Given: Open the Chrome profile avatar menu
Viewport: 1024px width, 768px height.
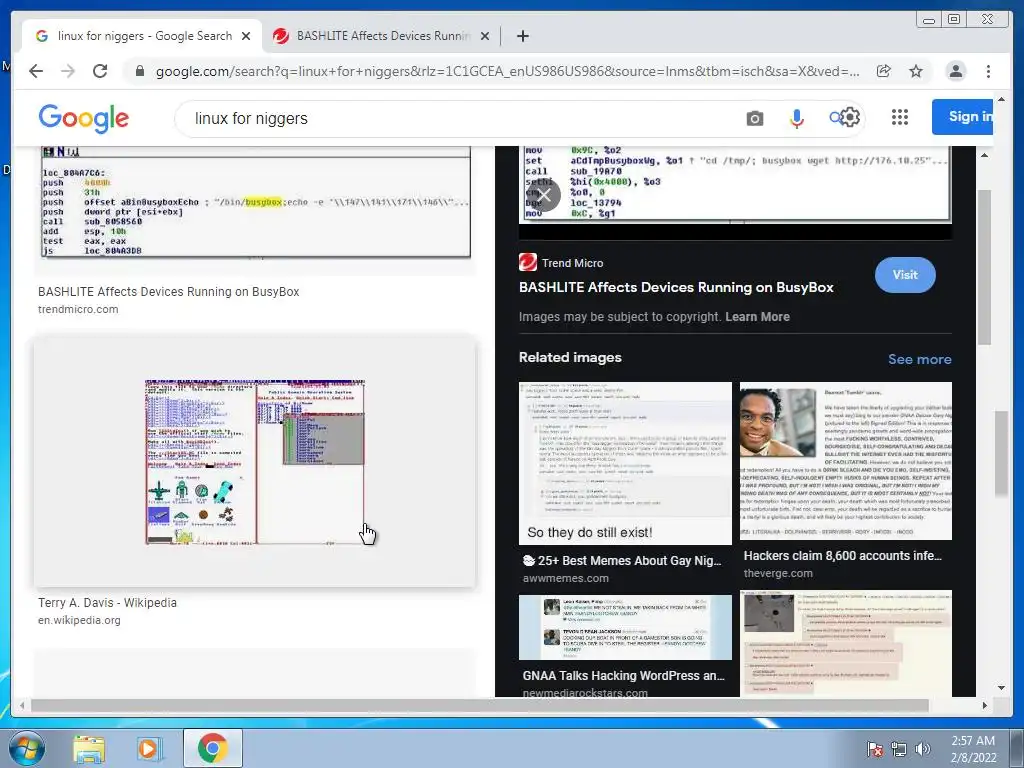Looking at the screenshot, I should [955, 71].
